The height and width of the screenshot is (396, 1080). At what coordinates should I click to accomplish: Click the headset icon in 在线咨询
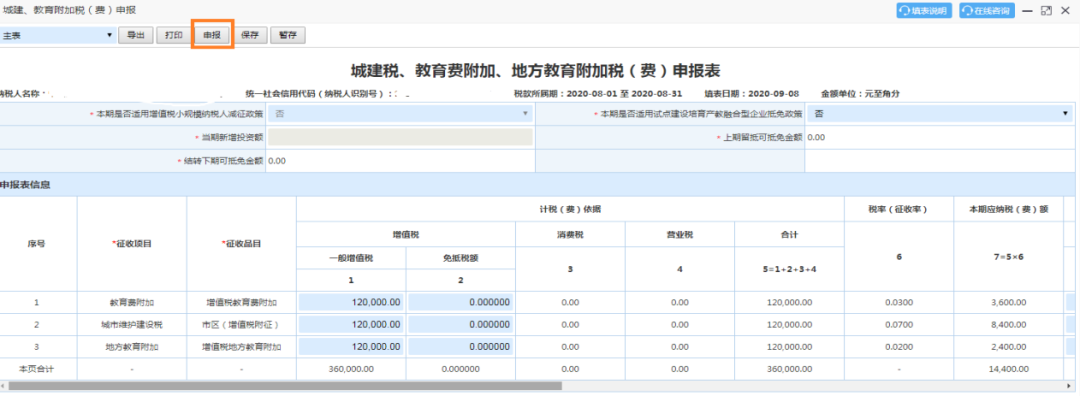tap(968, 10)
